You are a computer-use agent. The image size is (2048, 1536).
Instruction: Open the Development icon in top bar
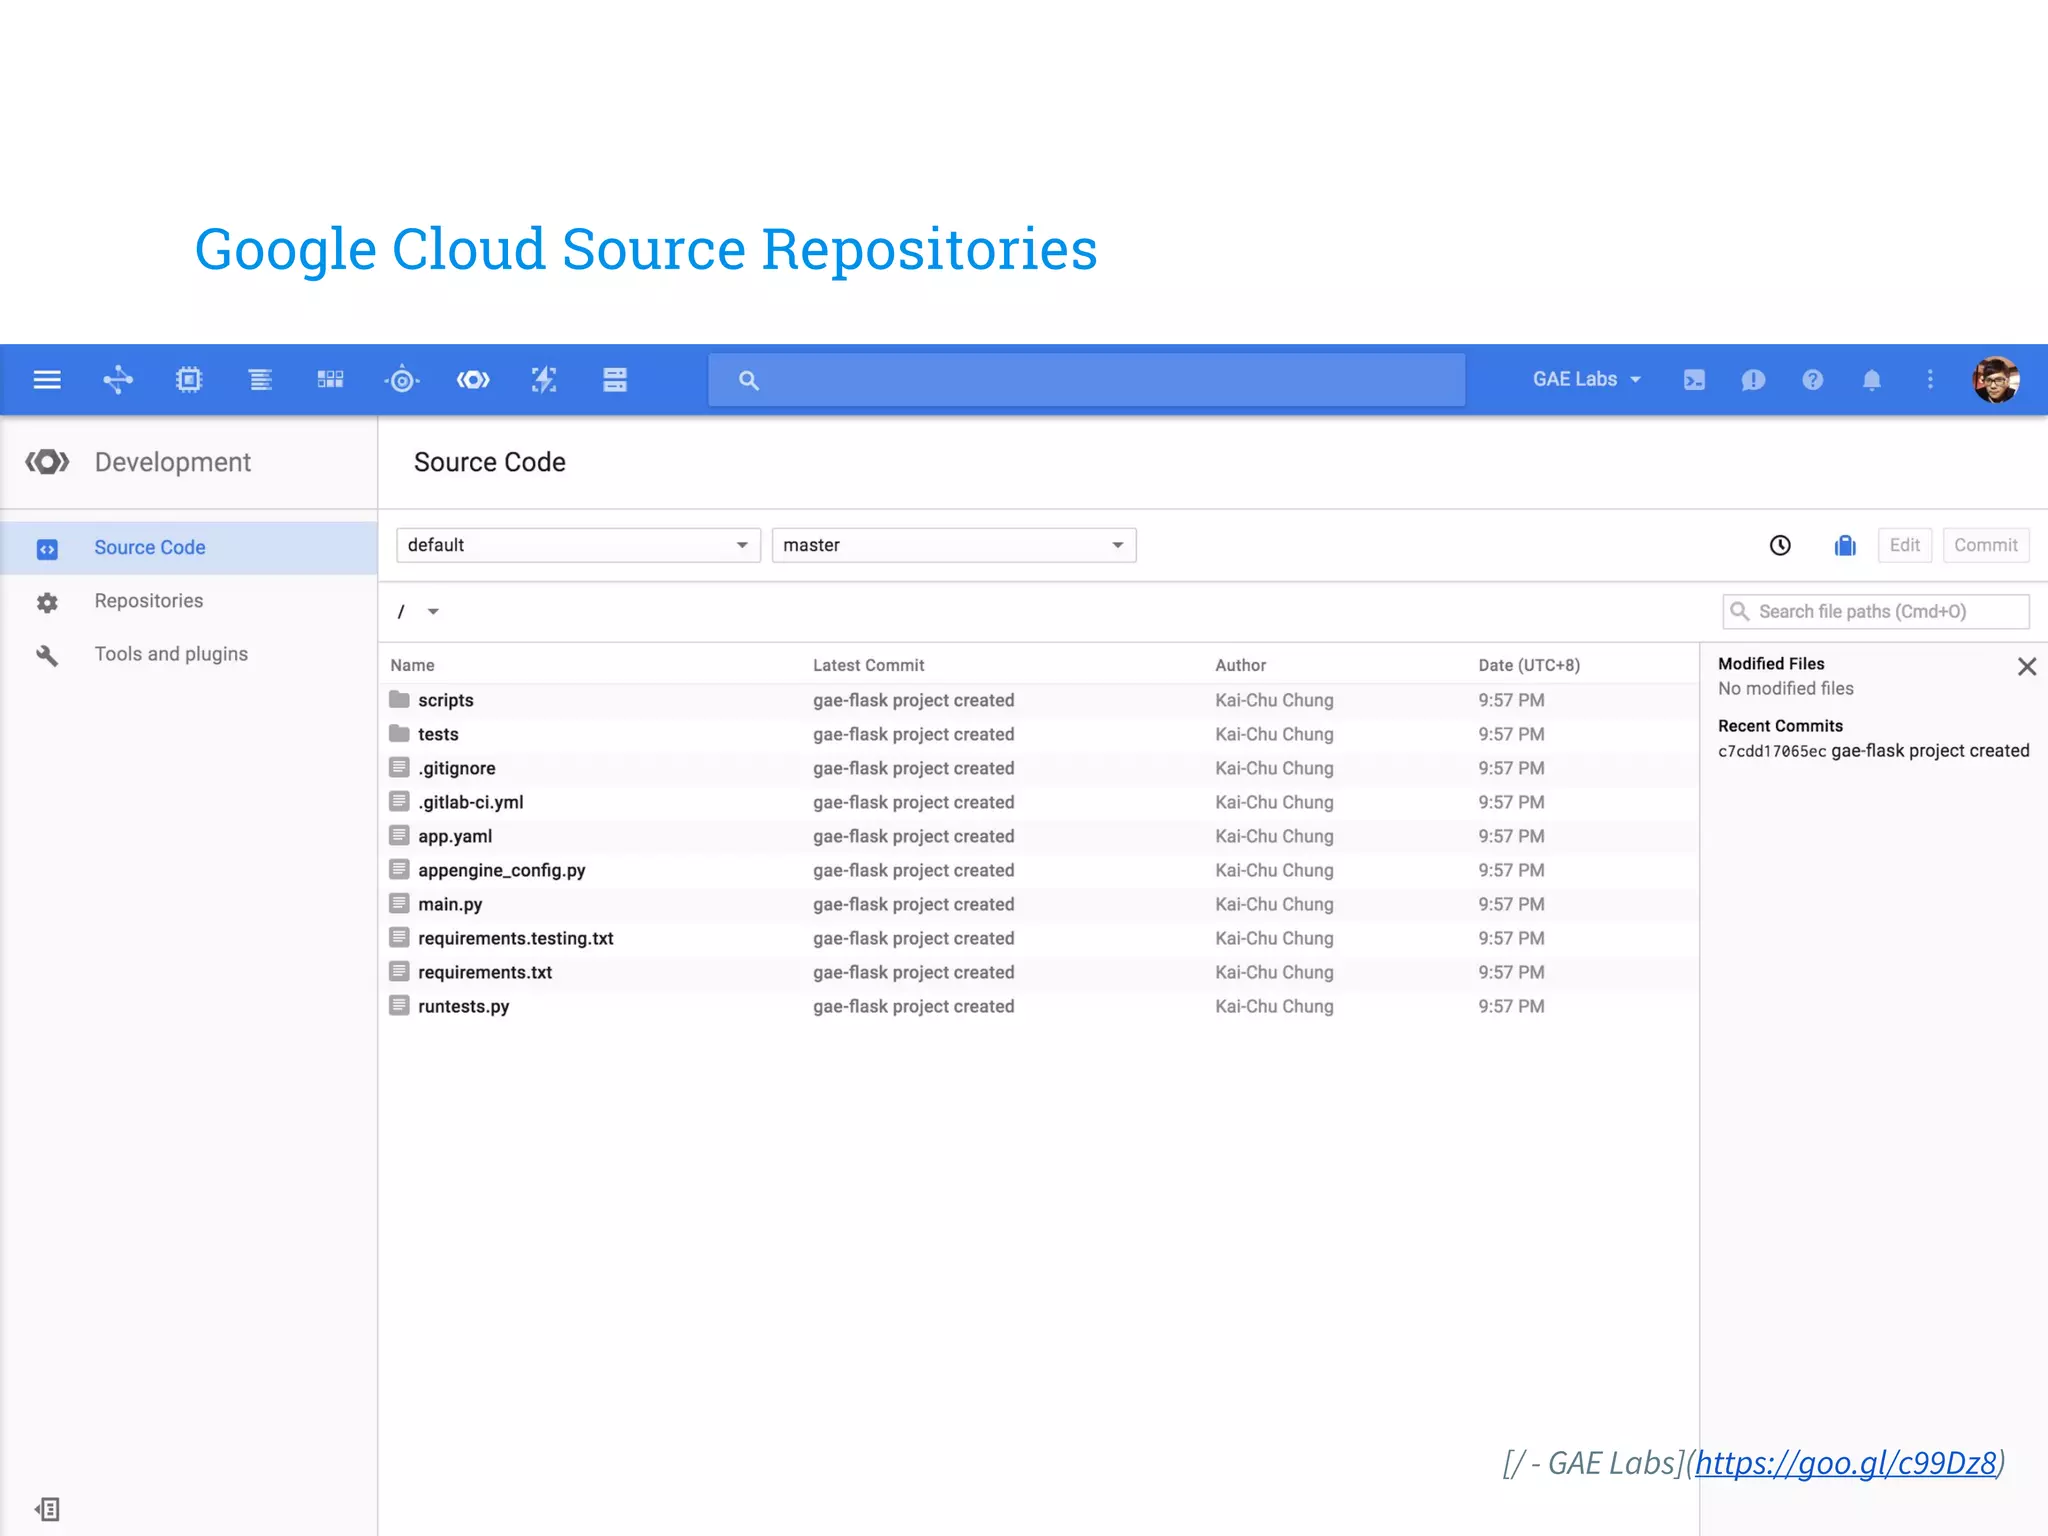pyautogui.click(x=473, y=380)
